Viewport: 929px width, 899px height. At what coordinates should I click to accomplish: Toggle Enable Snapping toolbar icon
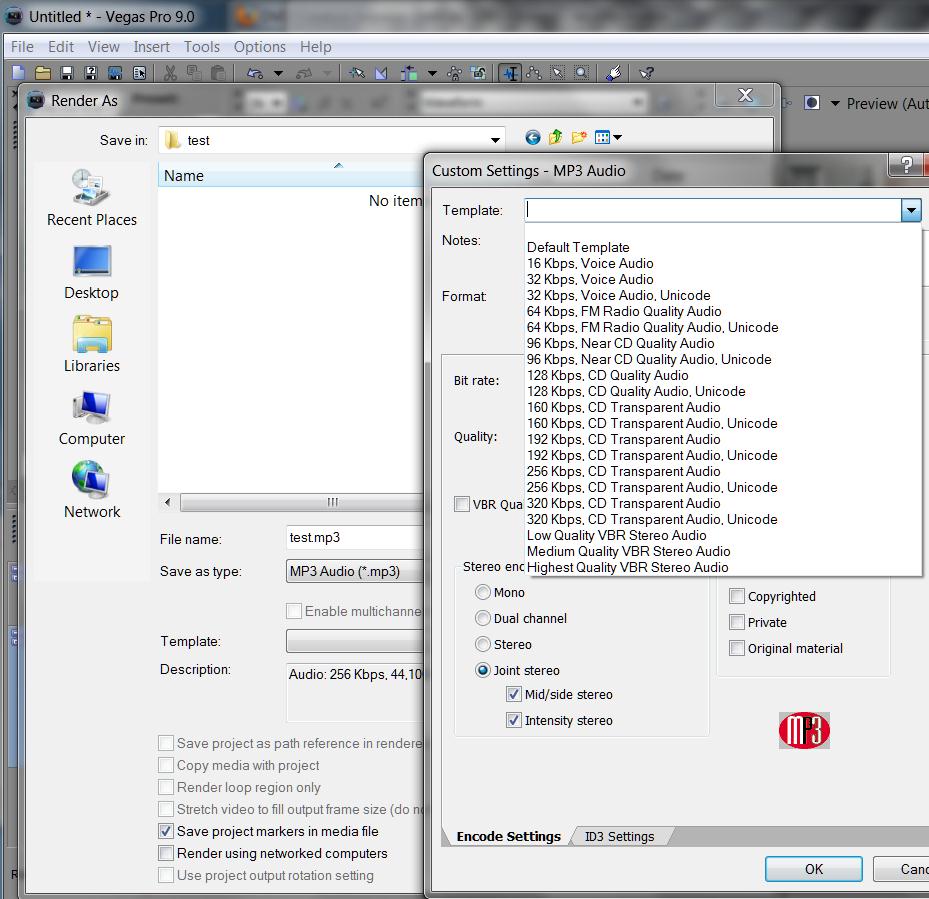coord(357,73)
